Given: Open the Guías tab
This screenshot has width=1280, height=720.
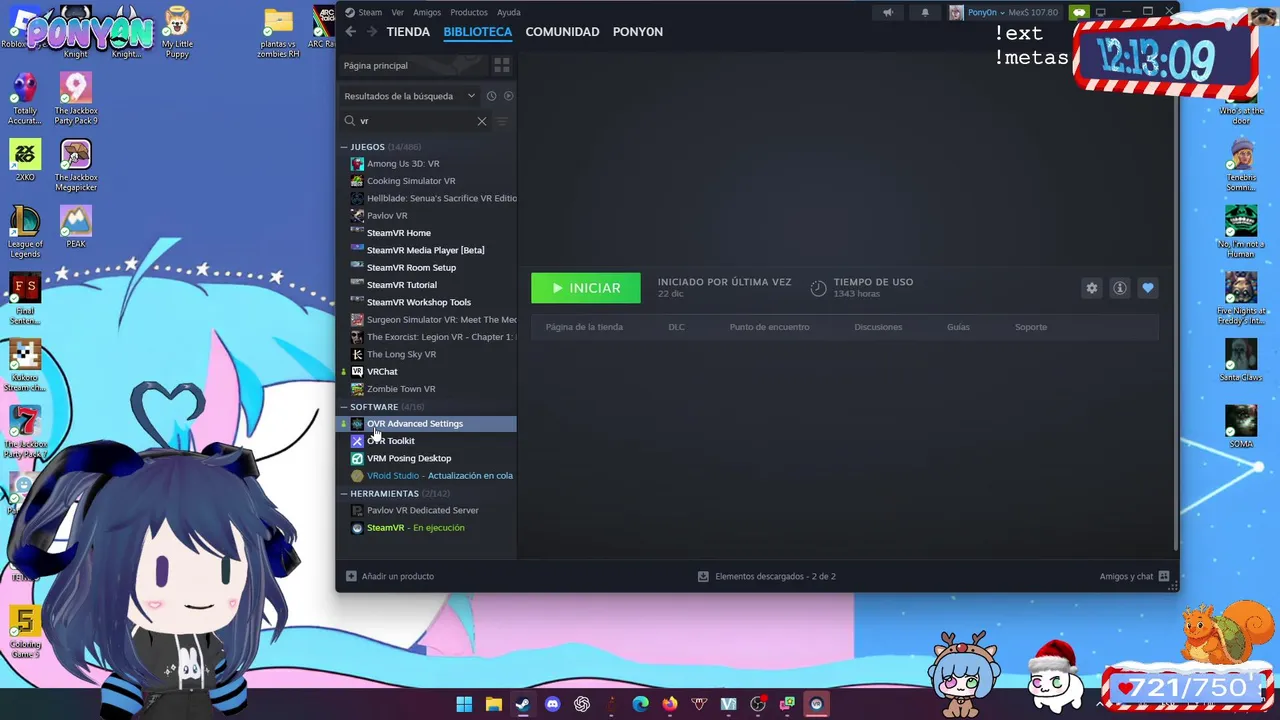Looking at the screenshot, I should pos(958,327).
